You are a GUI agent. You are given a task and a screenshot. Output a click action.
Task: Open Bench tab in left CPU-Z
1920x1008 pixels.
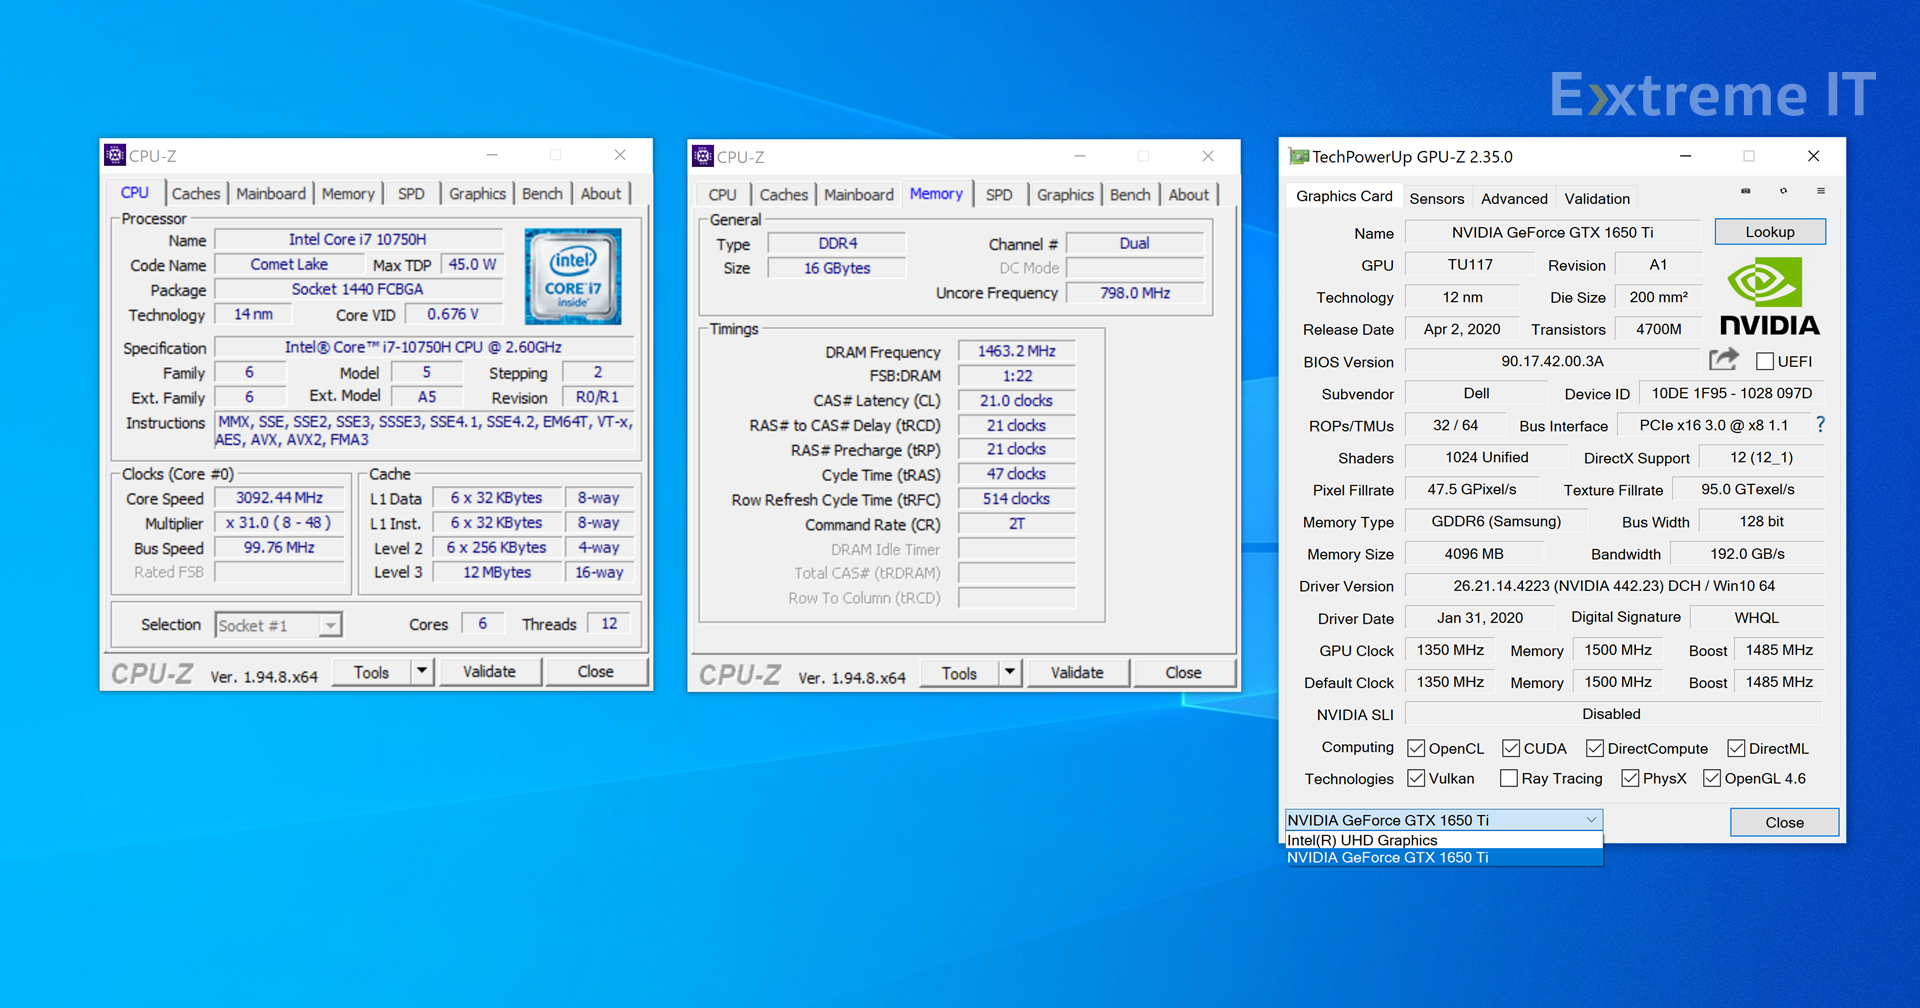(x=542, y=193)
